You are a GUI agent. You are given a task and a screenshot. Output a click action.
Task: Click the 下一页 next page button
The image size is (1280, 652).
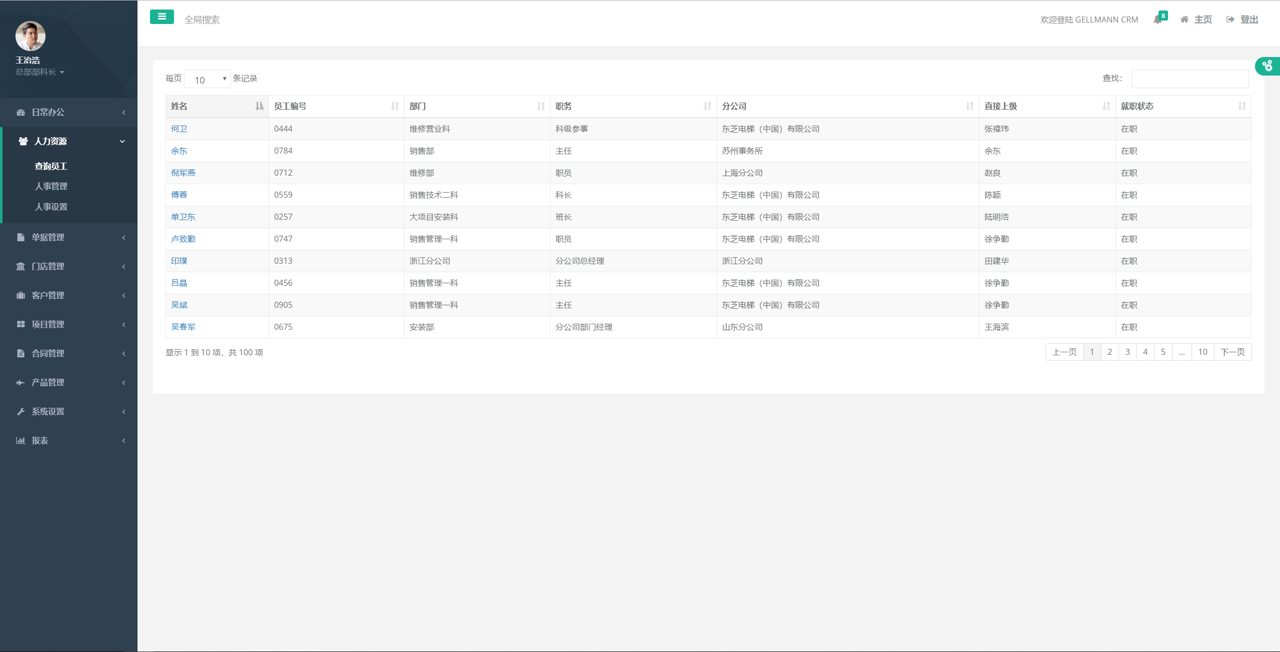(x=1232, y=352)
